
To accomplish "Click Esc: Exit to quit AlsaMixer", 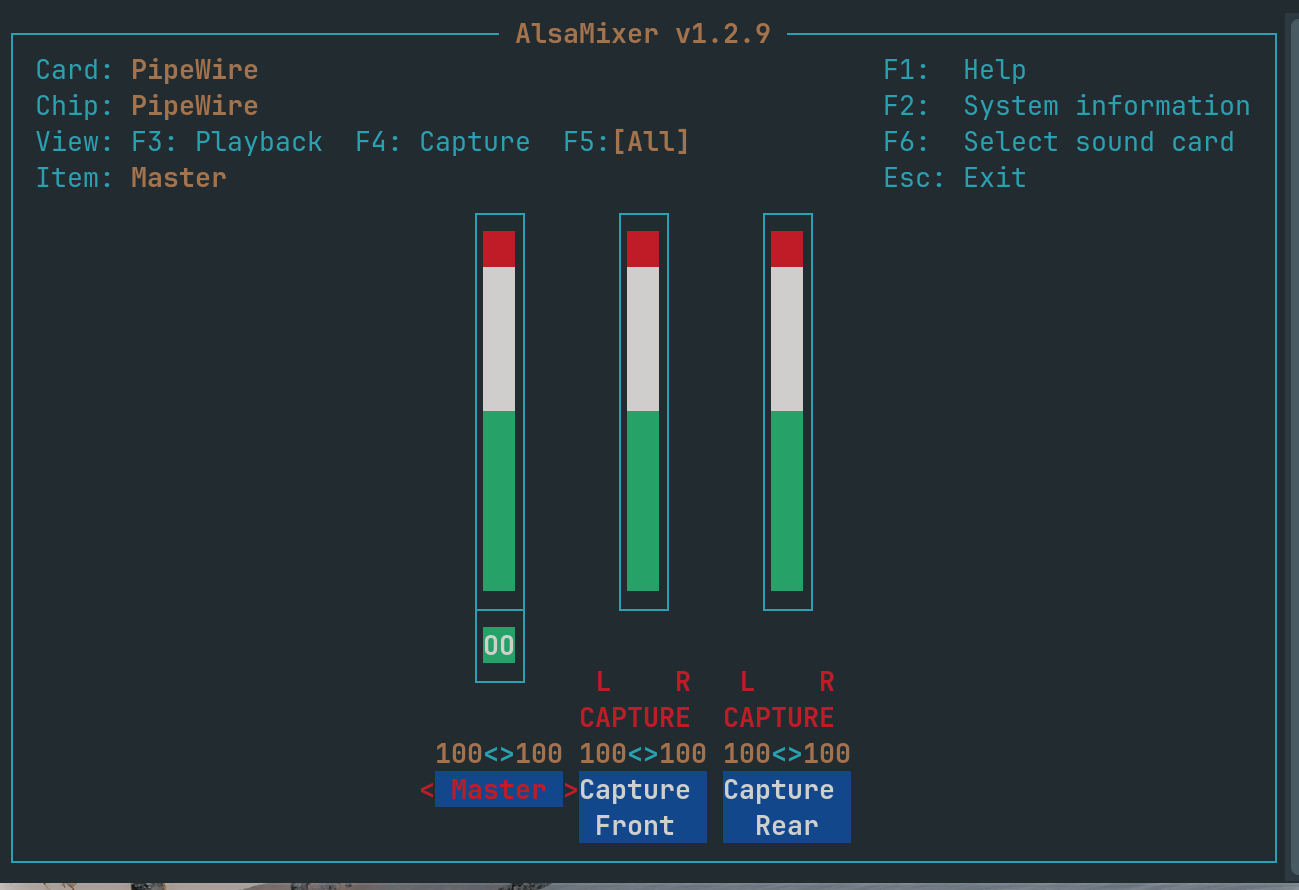I will point(954,177).
